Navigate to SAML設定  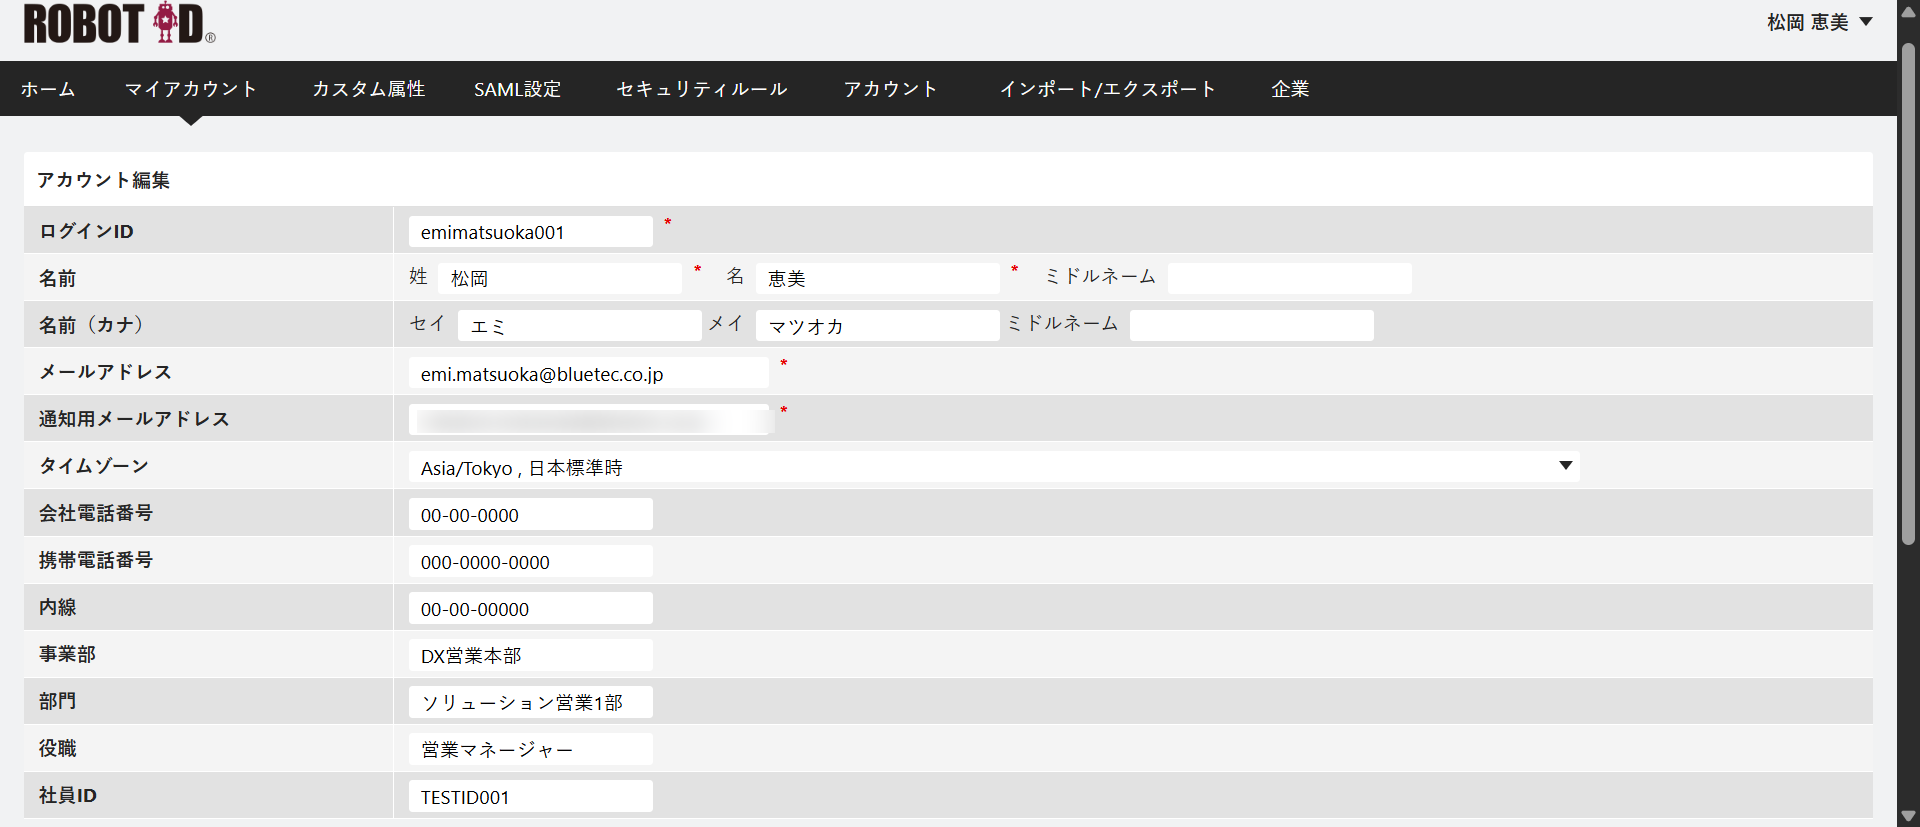(517, 89)
